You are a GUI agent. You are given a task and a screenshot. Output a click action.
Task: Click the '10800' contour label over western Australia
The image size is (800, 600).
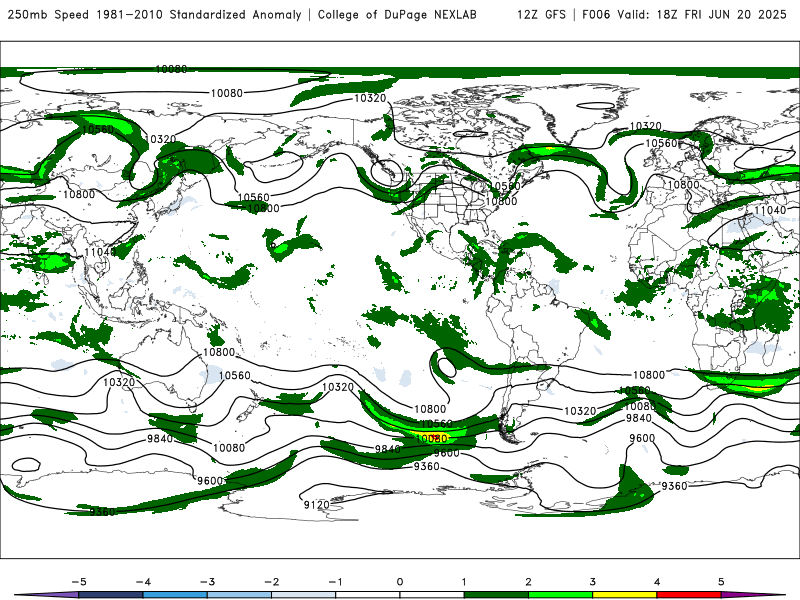(x=219, y=352)
